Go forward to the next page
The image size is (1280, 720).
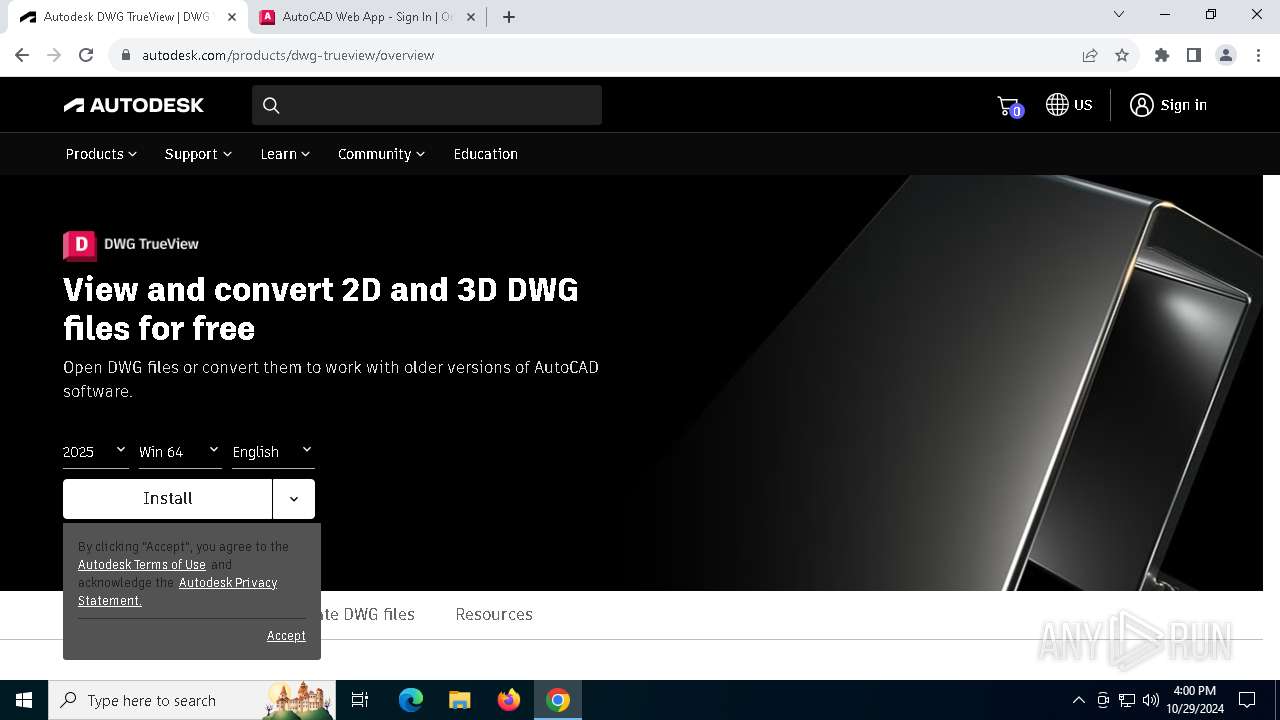[54, 55]
